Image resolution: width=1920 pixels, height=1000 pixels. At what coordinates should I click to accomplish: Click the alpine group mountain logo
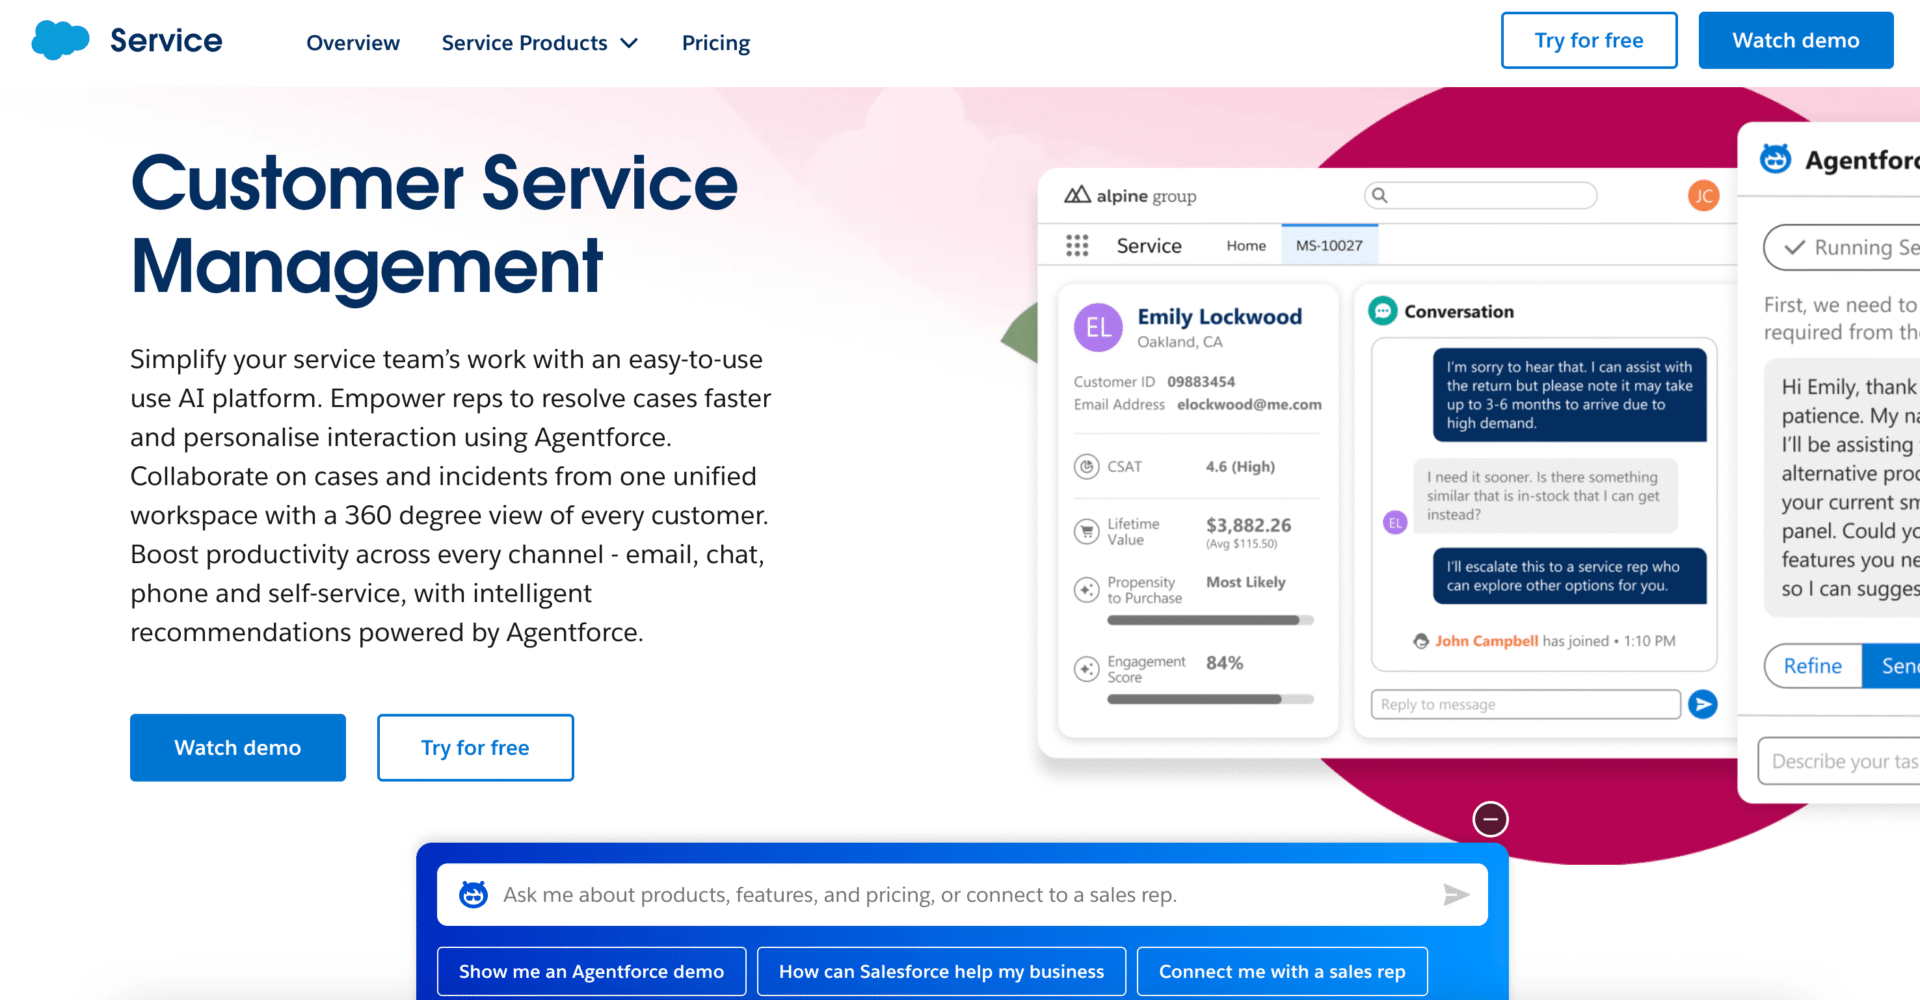(x=1080, y=195)
